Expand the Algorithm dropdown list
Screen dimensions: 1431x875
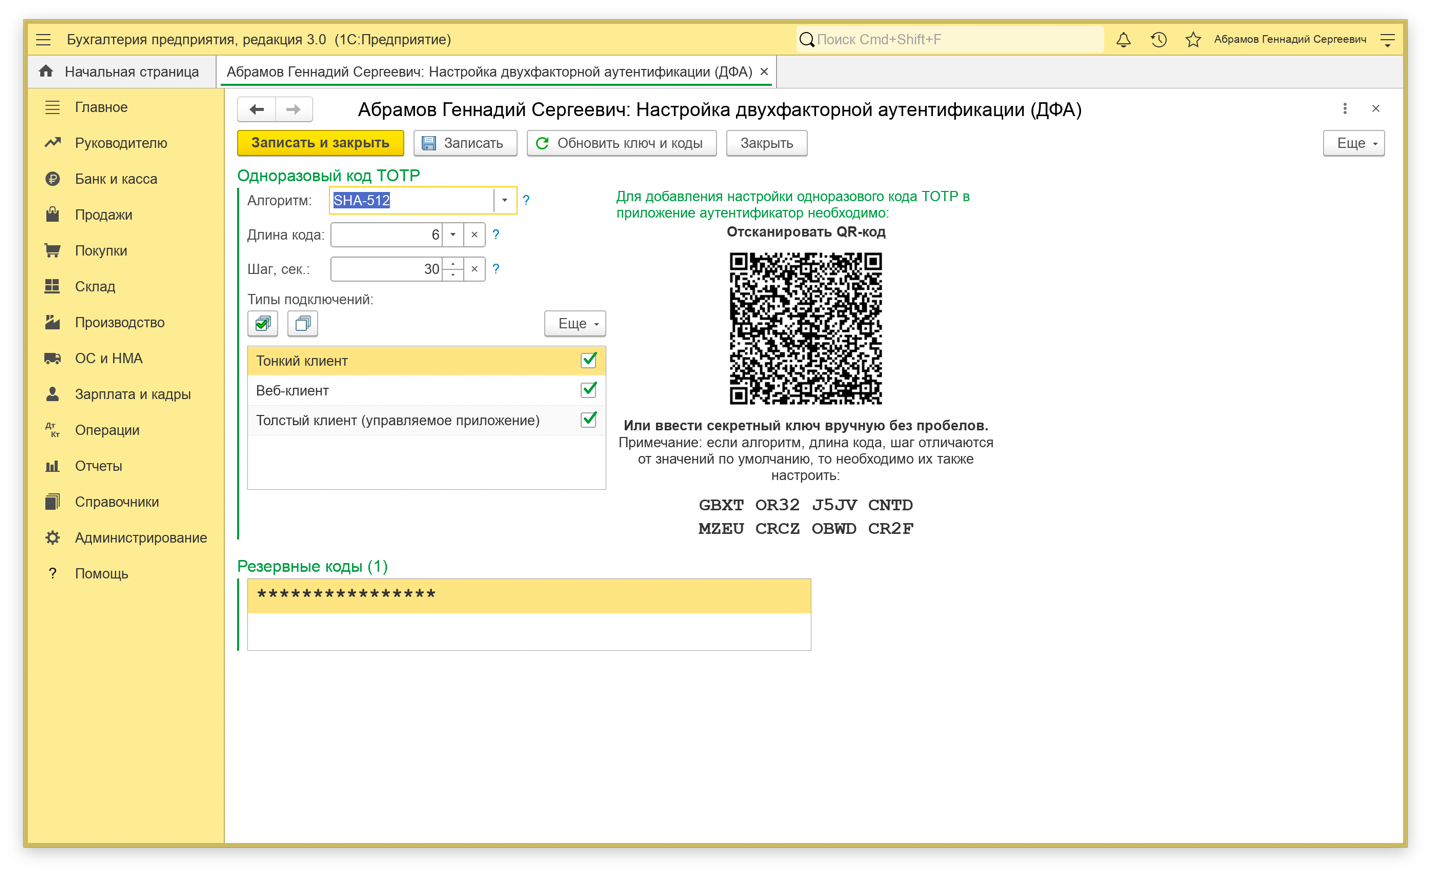pos(505,201)
